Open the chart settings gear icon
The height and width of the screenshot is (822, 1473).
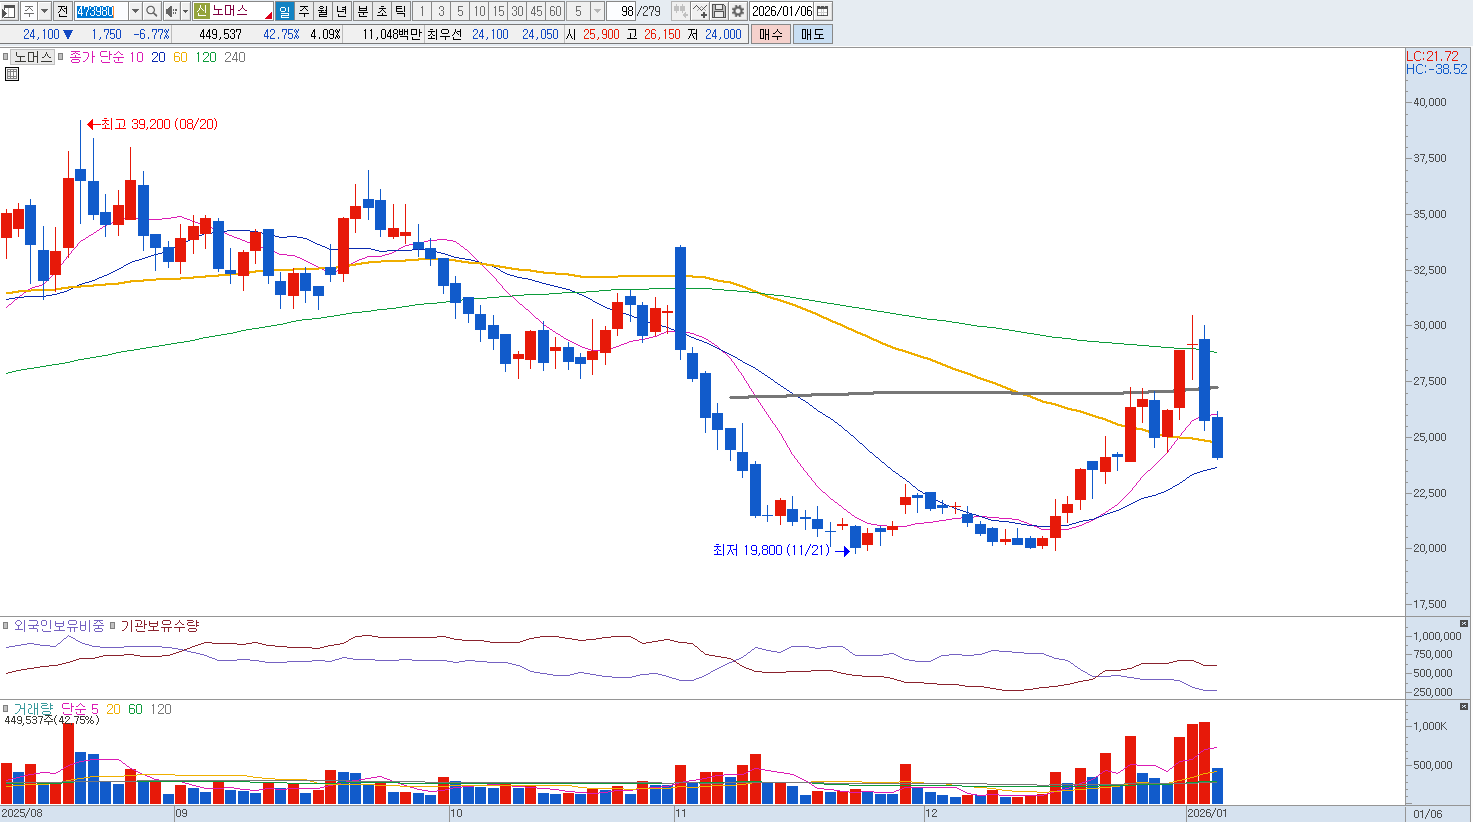point(738,11)
